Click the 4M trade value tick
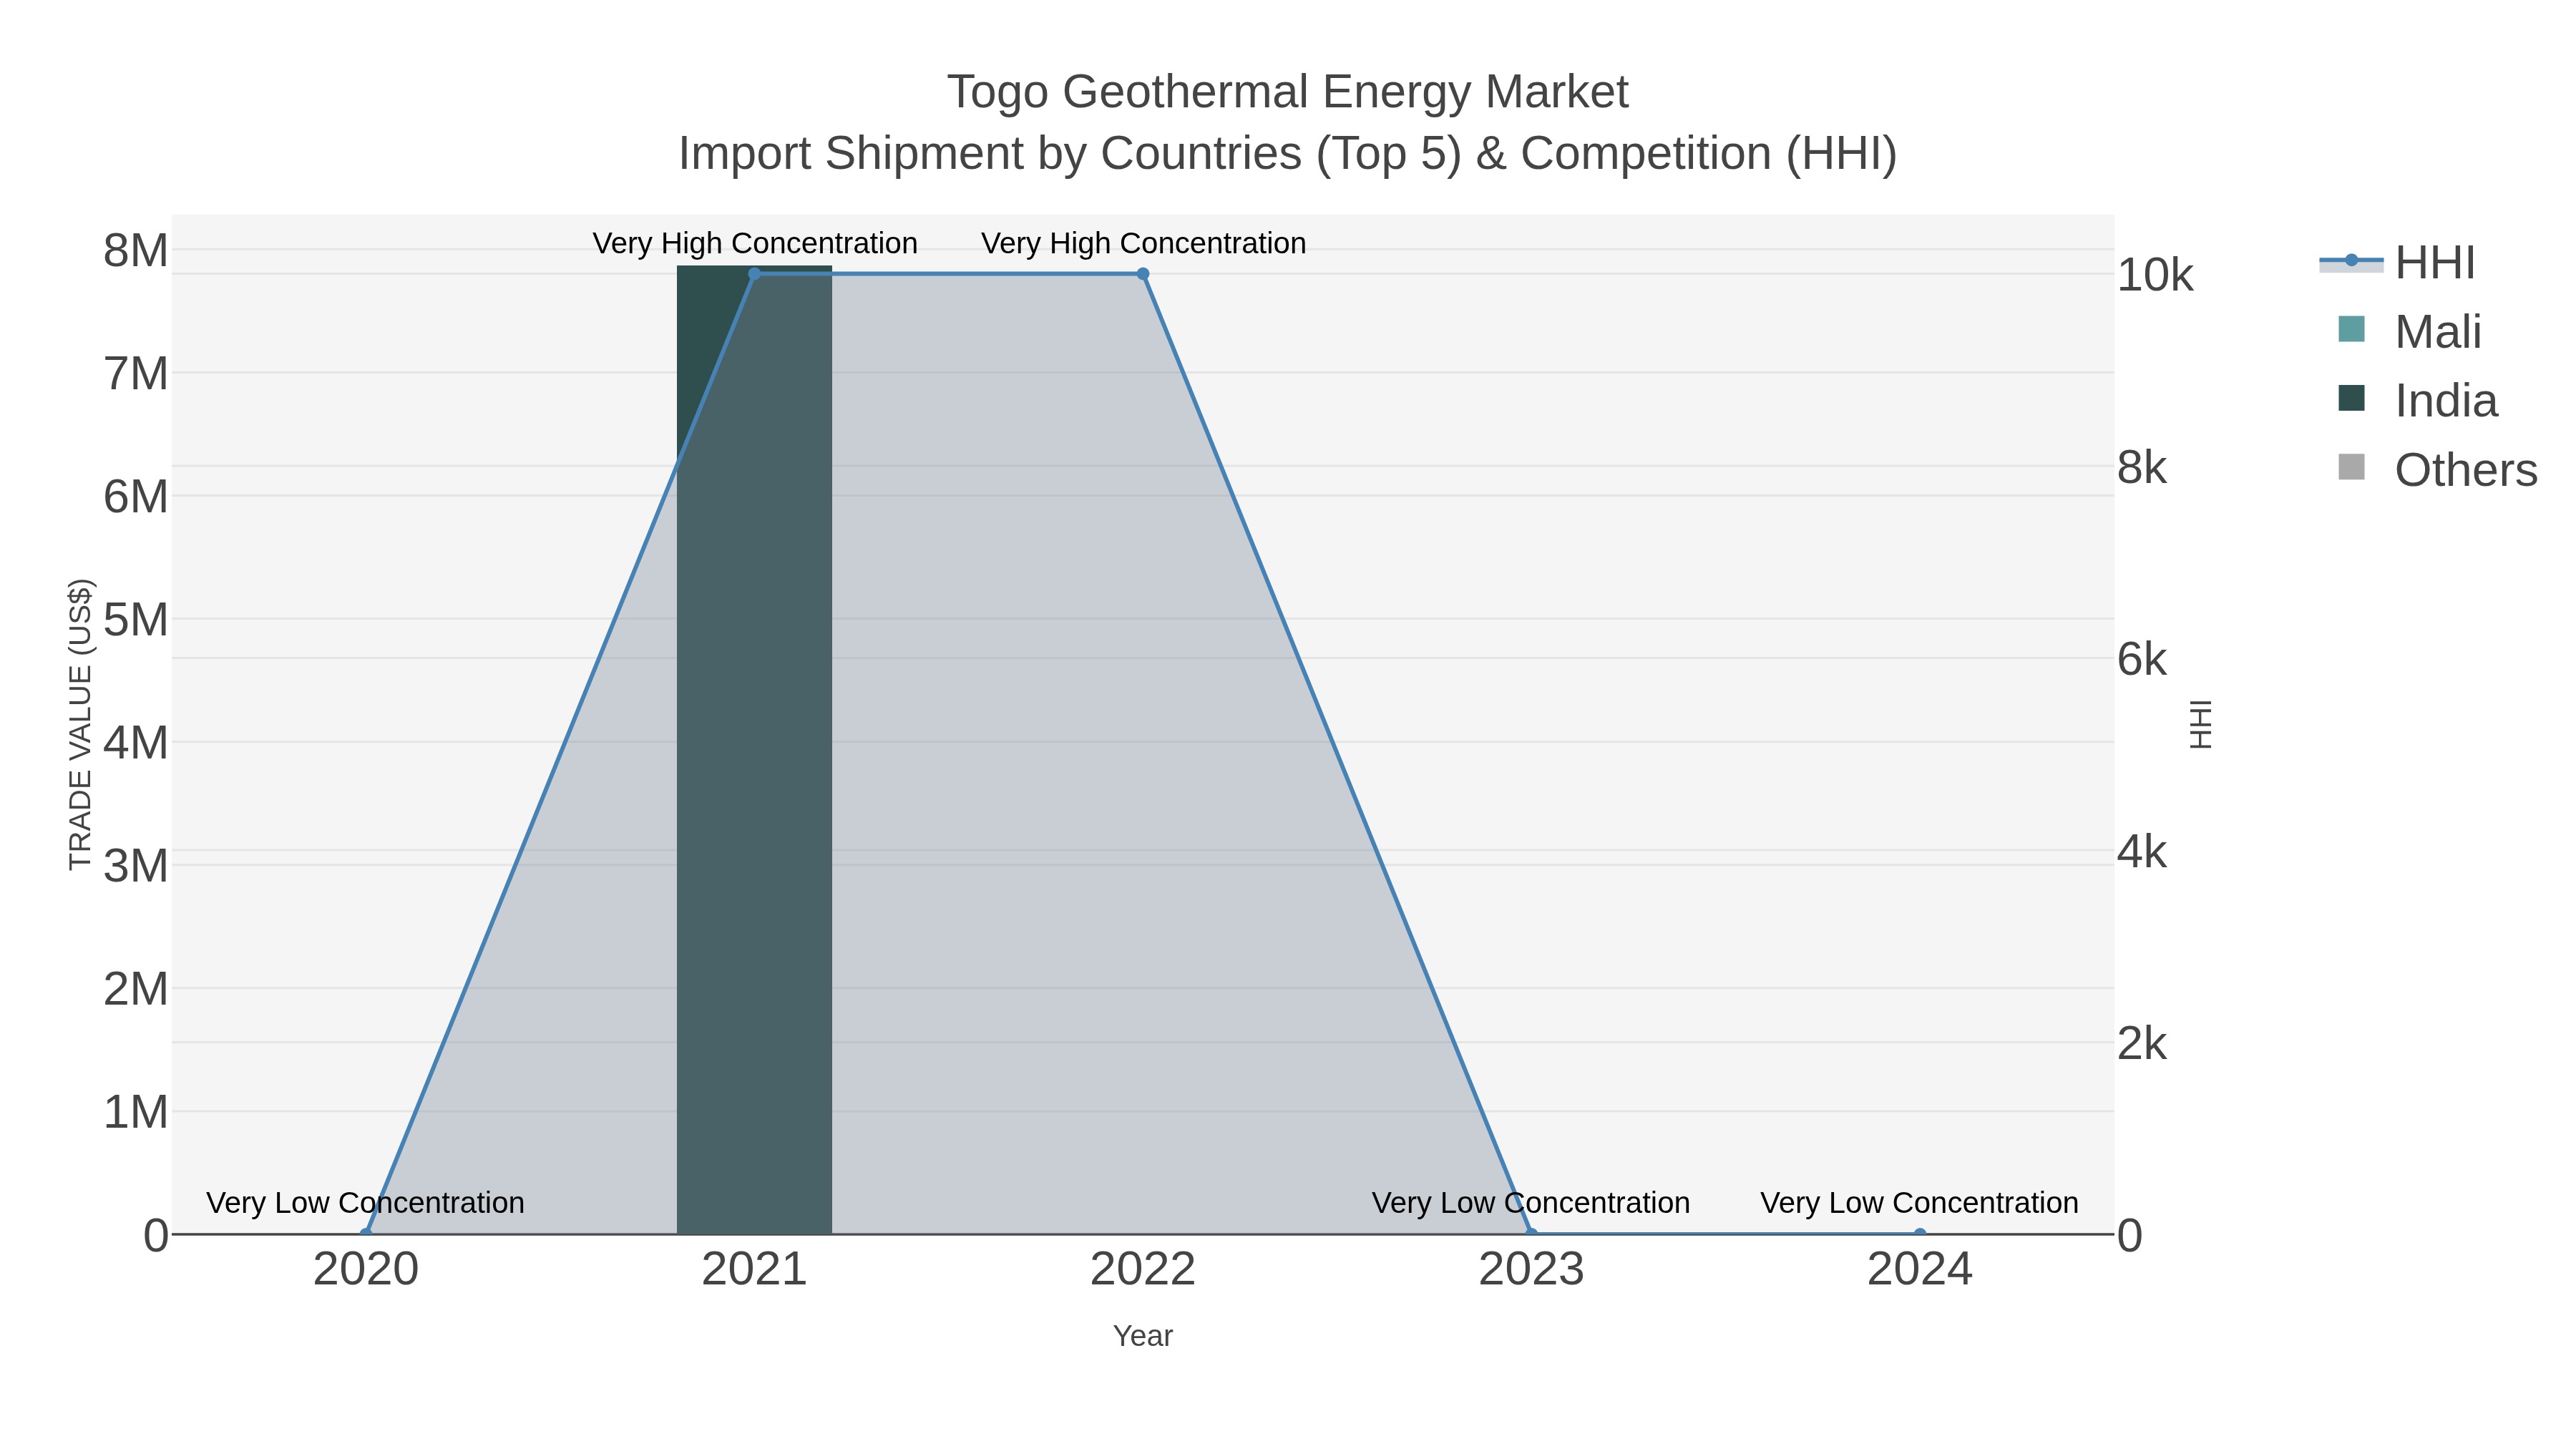Viewport: 2576px width, 1449px height. coord(136,743)
